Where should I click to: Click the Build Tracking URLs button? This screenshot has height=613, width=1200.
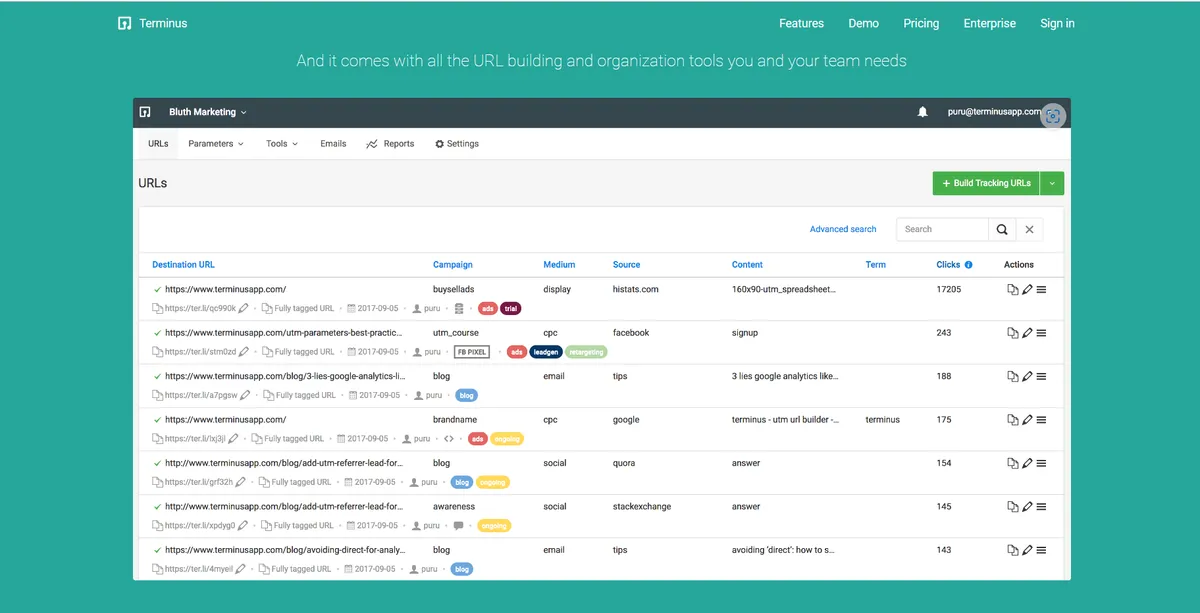pos(985,183)
